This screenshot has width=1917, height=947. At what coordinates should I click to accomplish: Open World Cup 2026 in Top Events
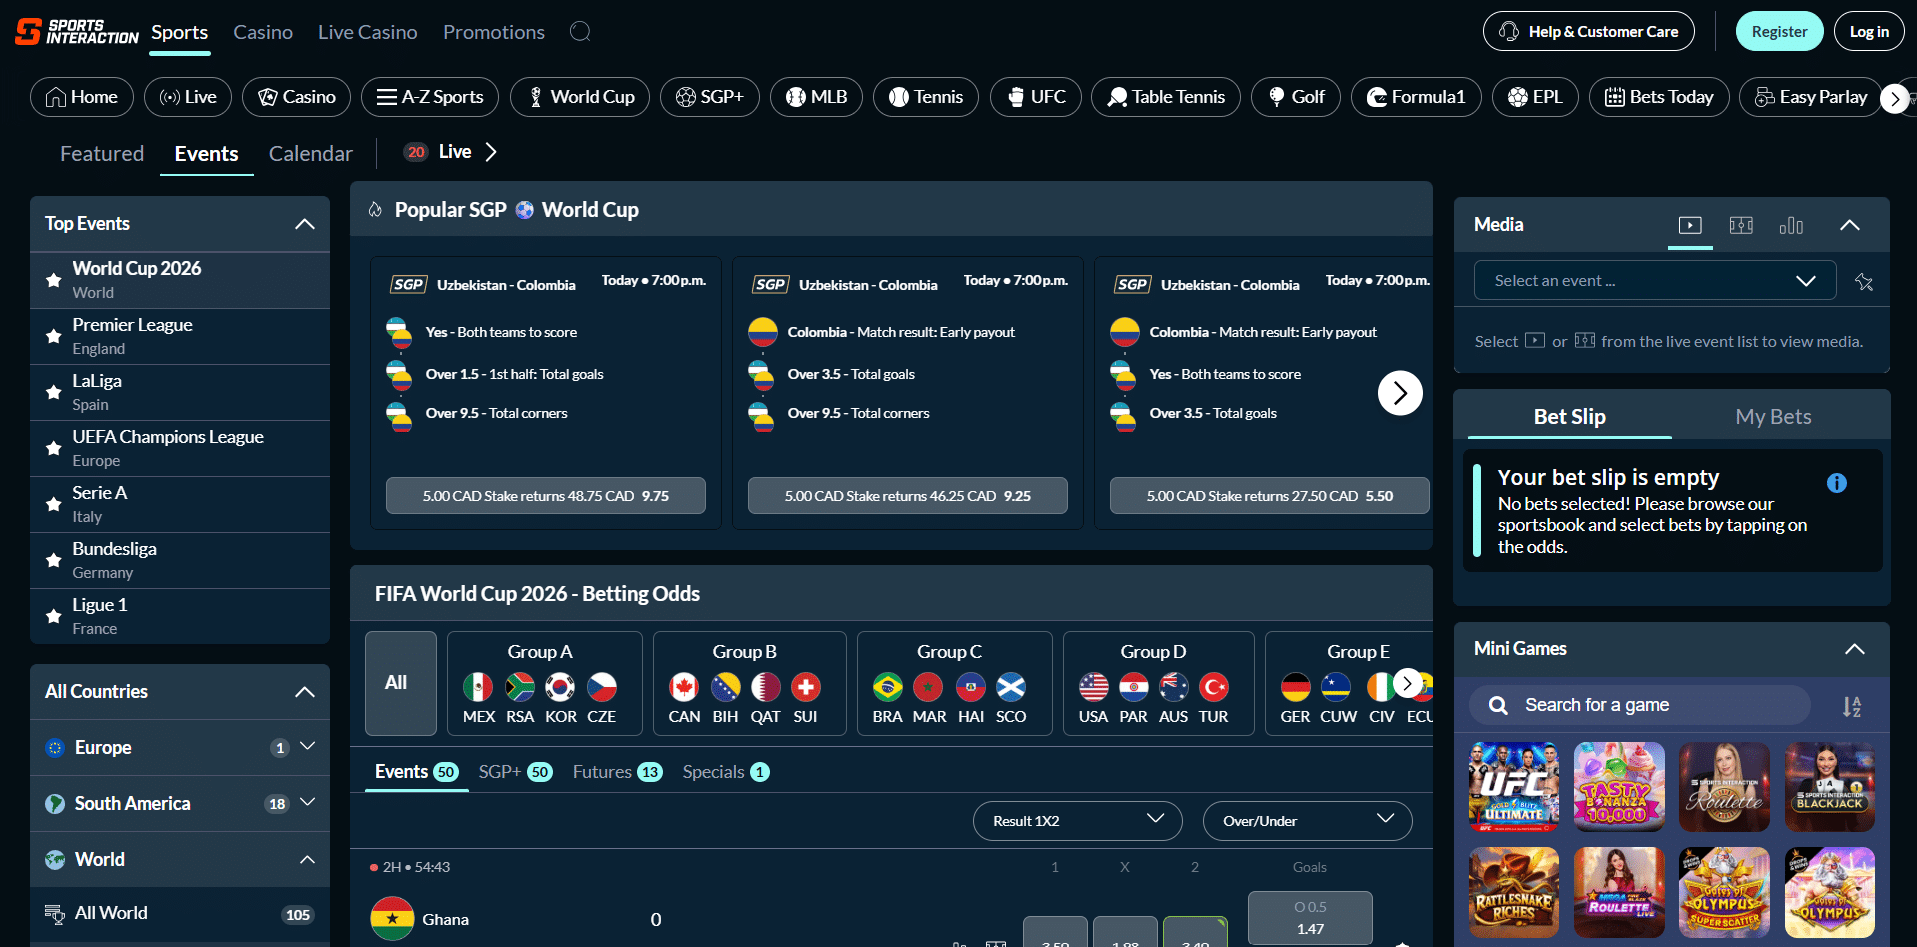pyautogui.click(x=180, y=280)
